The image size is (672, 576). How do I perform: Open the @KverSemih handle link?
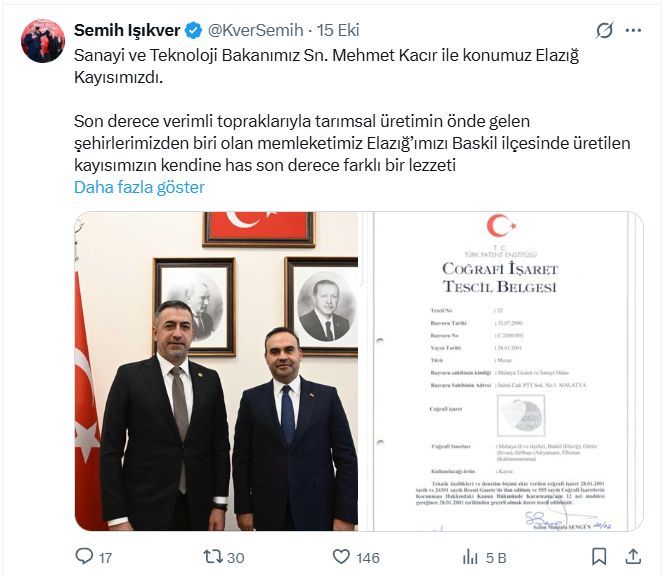click(x=255, y=30)
